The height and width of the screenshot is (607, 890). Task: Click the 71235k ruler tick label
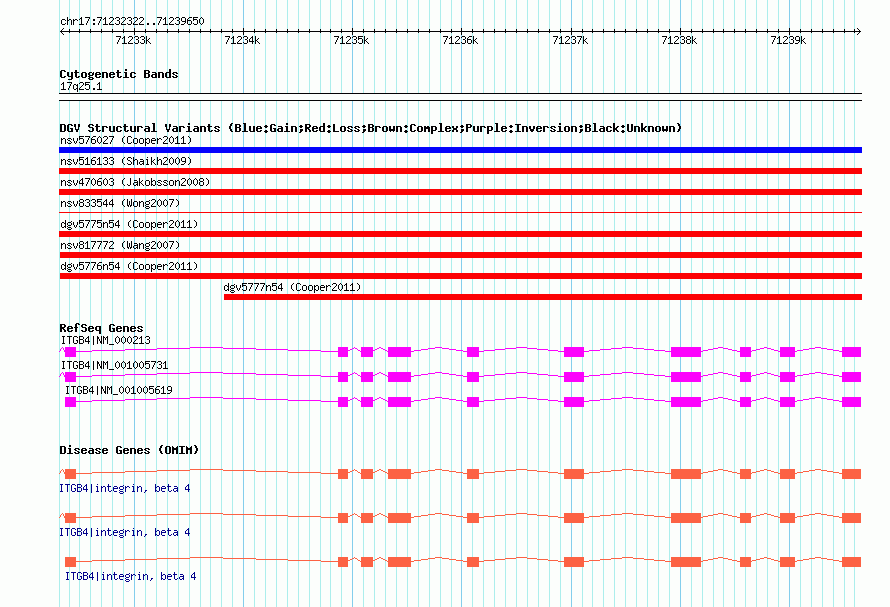[351, 40]
